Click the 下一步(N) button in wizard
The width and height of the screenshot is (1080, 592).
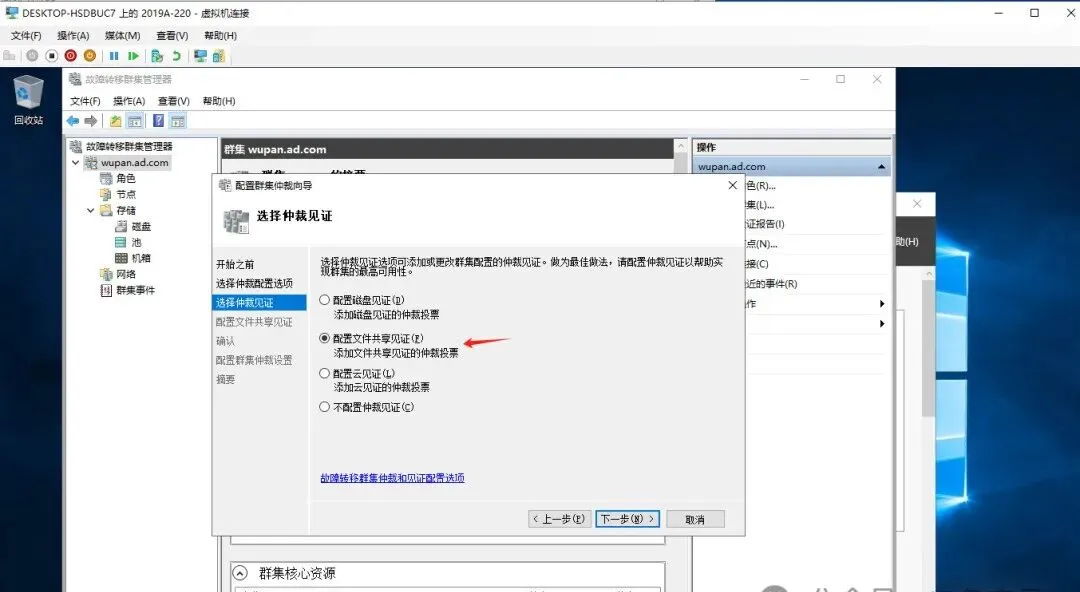pyautogui.click(x=627, y=519)
